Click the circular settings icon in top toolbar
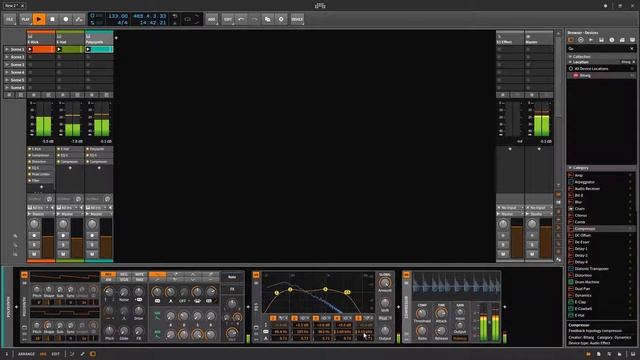This screenshot has height=360, width=640. tap(281, 19)
